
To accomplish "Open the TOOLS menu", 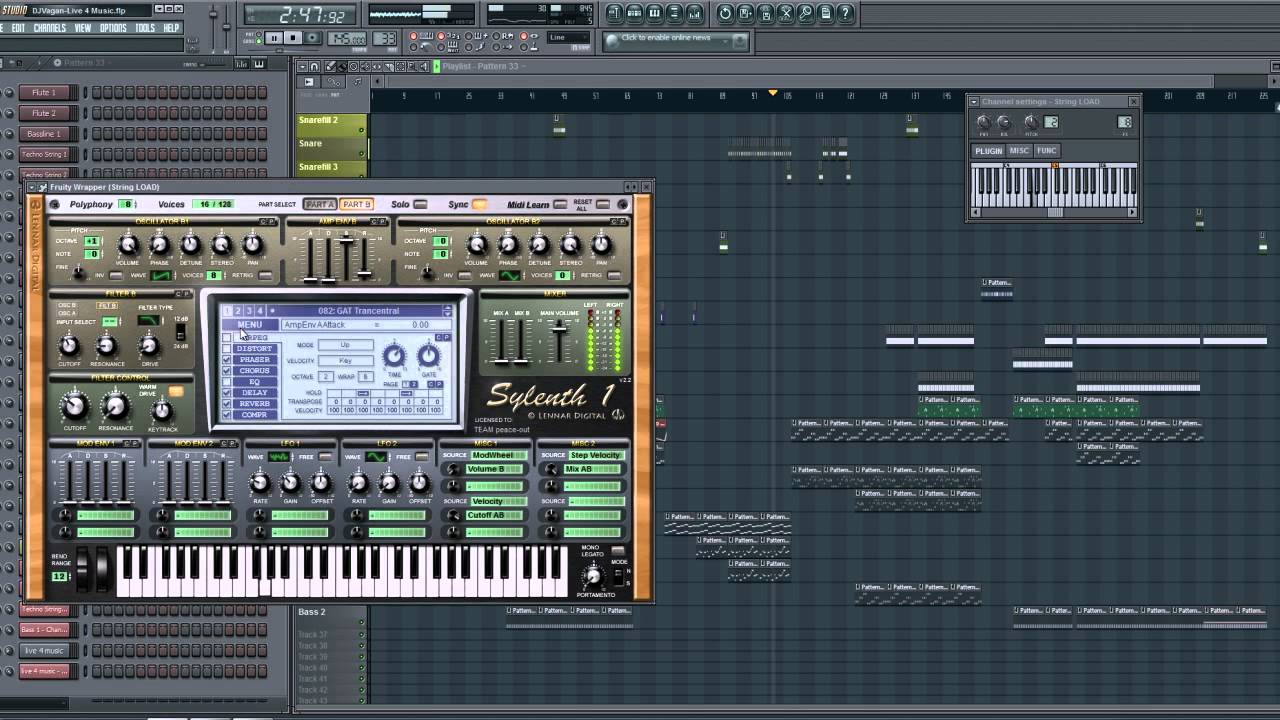I will [146, 28].
